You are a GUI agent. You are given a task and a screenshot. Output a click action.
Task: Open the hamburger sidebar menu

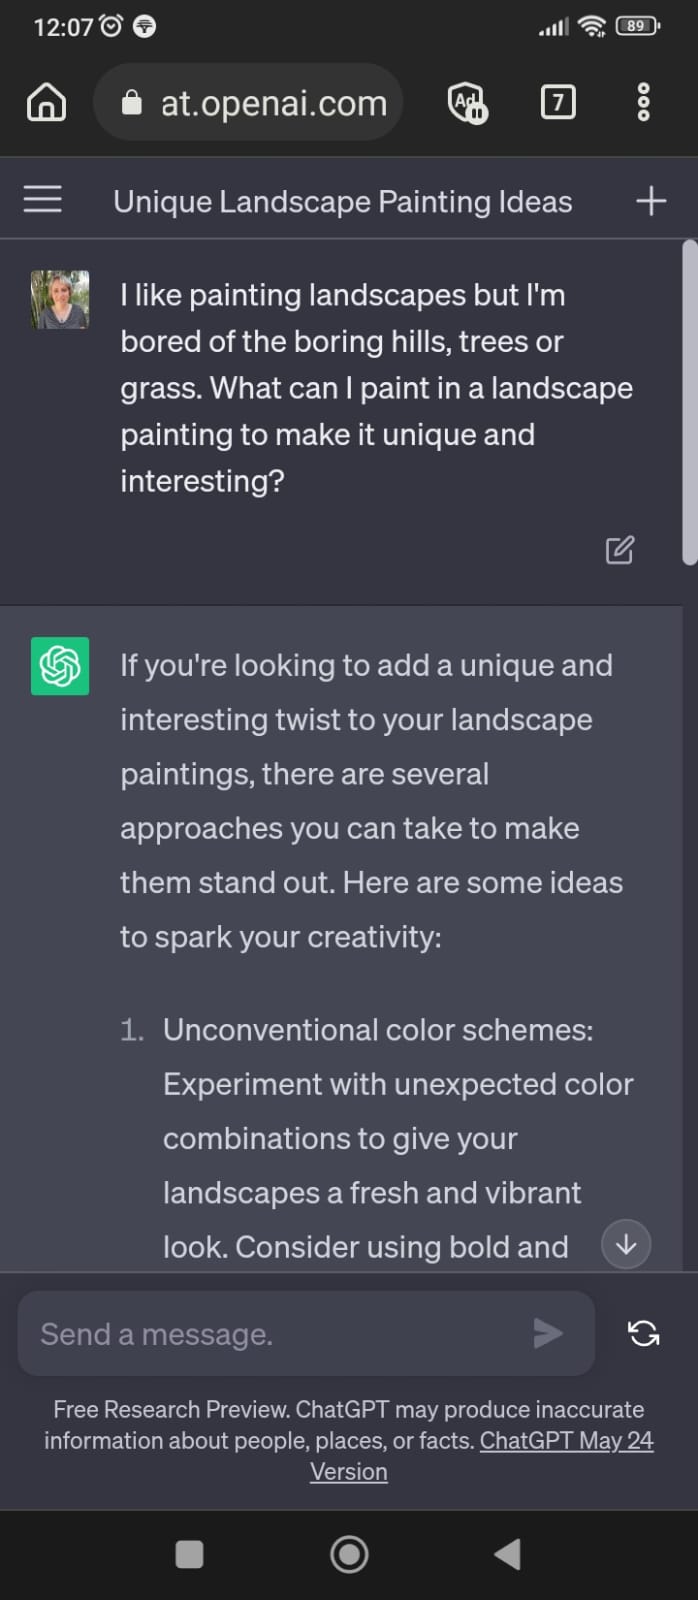[x=42, y=199]
